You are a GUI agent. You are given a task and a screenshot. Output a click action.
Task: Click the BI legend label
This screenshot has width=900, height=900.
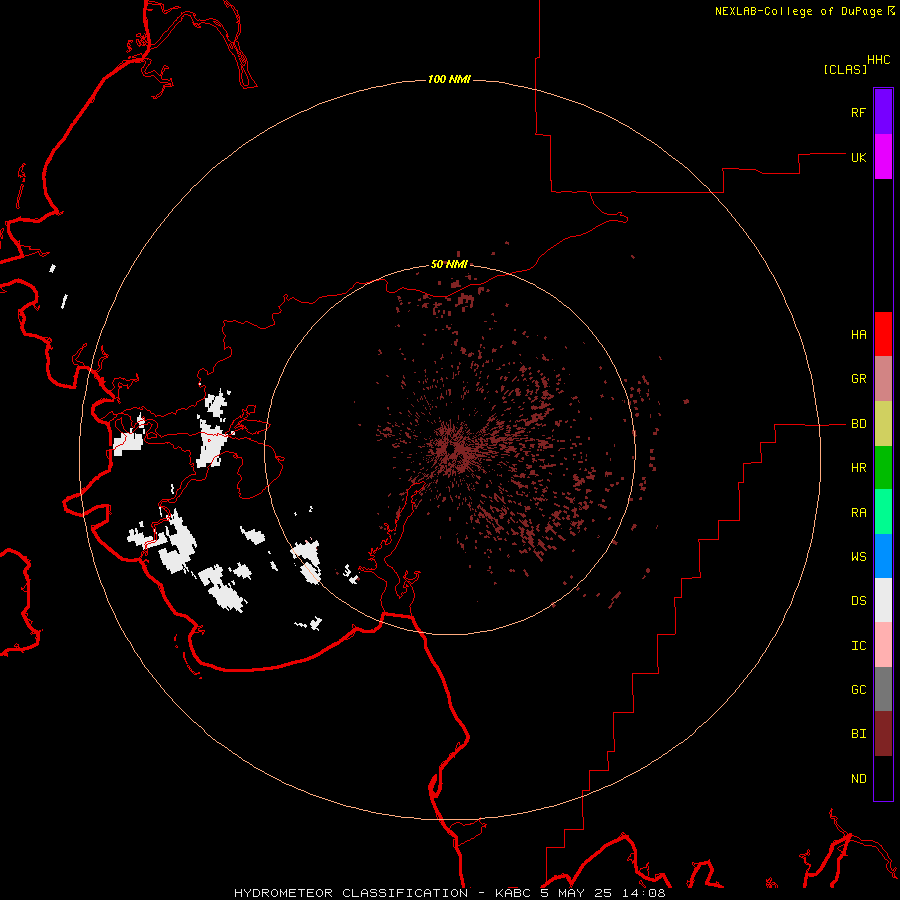[858, 734]
